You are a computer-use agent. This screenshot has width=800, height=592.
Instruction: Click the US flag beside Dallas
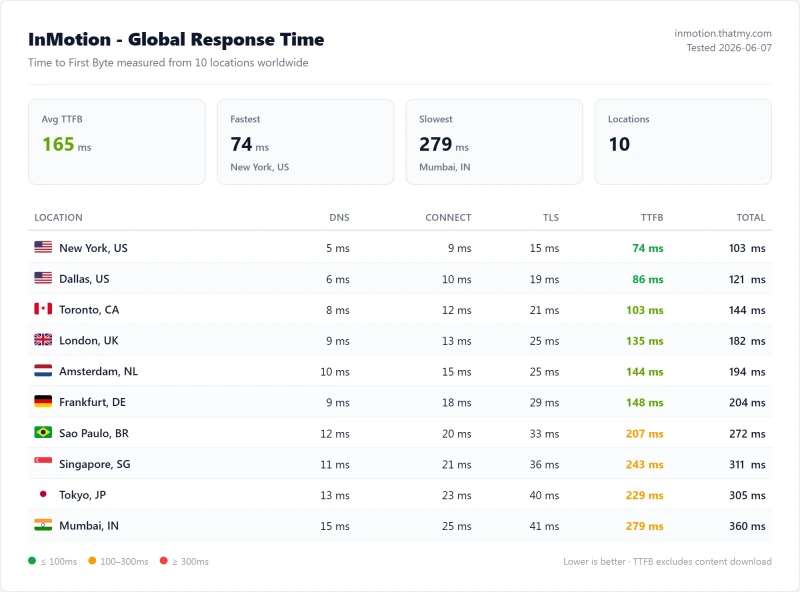(43, 278)
